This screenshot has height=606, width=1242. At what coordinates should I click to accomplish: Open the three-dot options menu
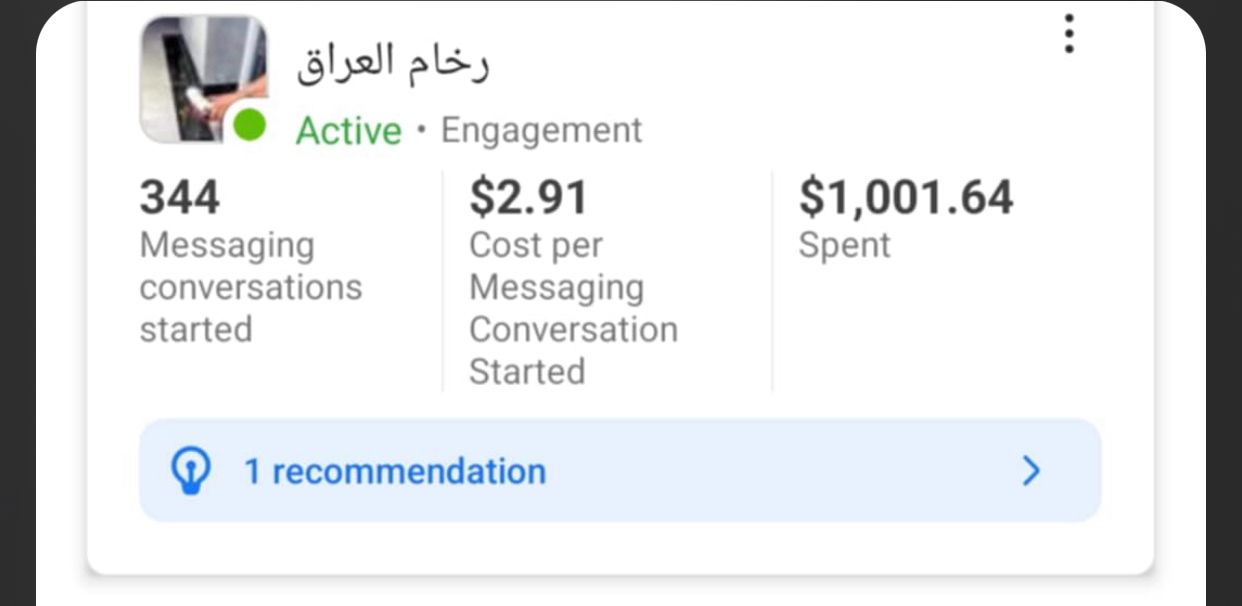click(x=1069, y=34)
